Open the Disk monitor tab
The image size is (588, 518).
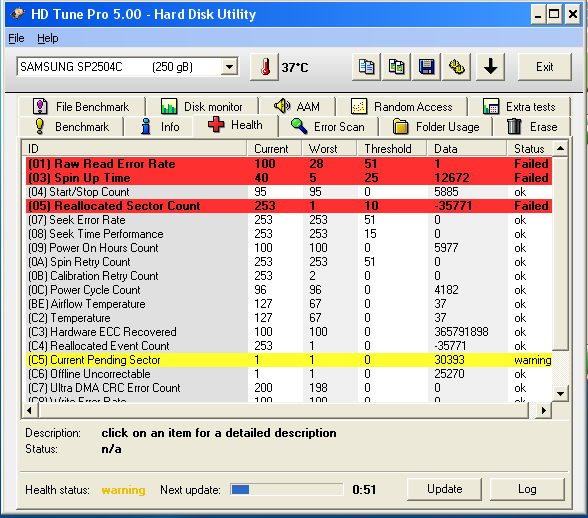[202, 107]
